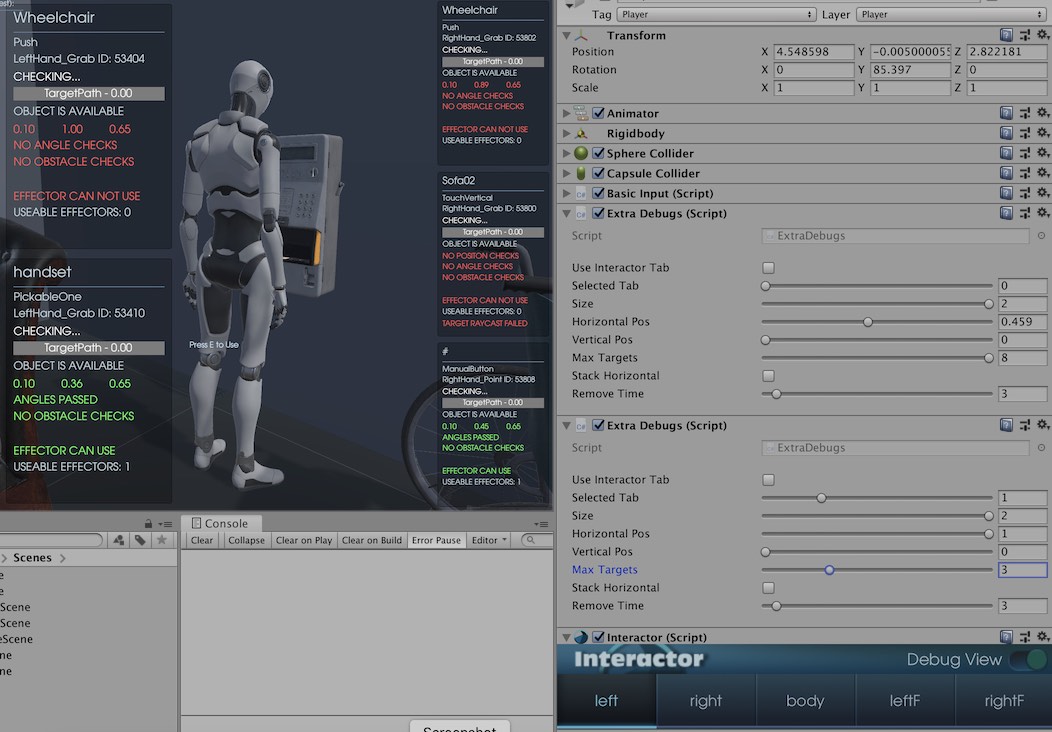Open the Animator component gear menu
The width and height of the screenshot is (1052, 732).
1042,114
